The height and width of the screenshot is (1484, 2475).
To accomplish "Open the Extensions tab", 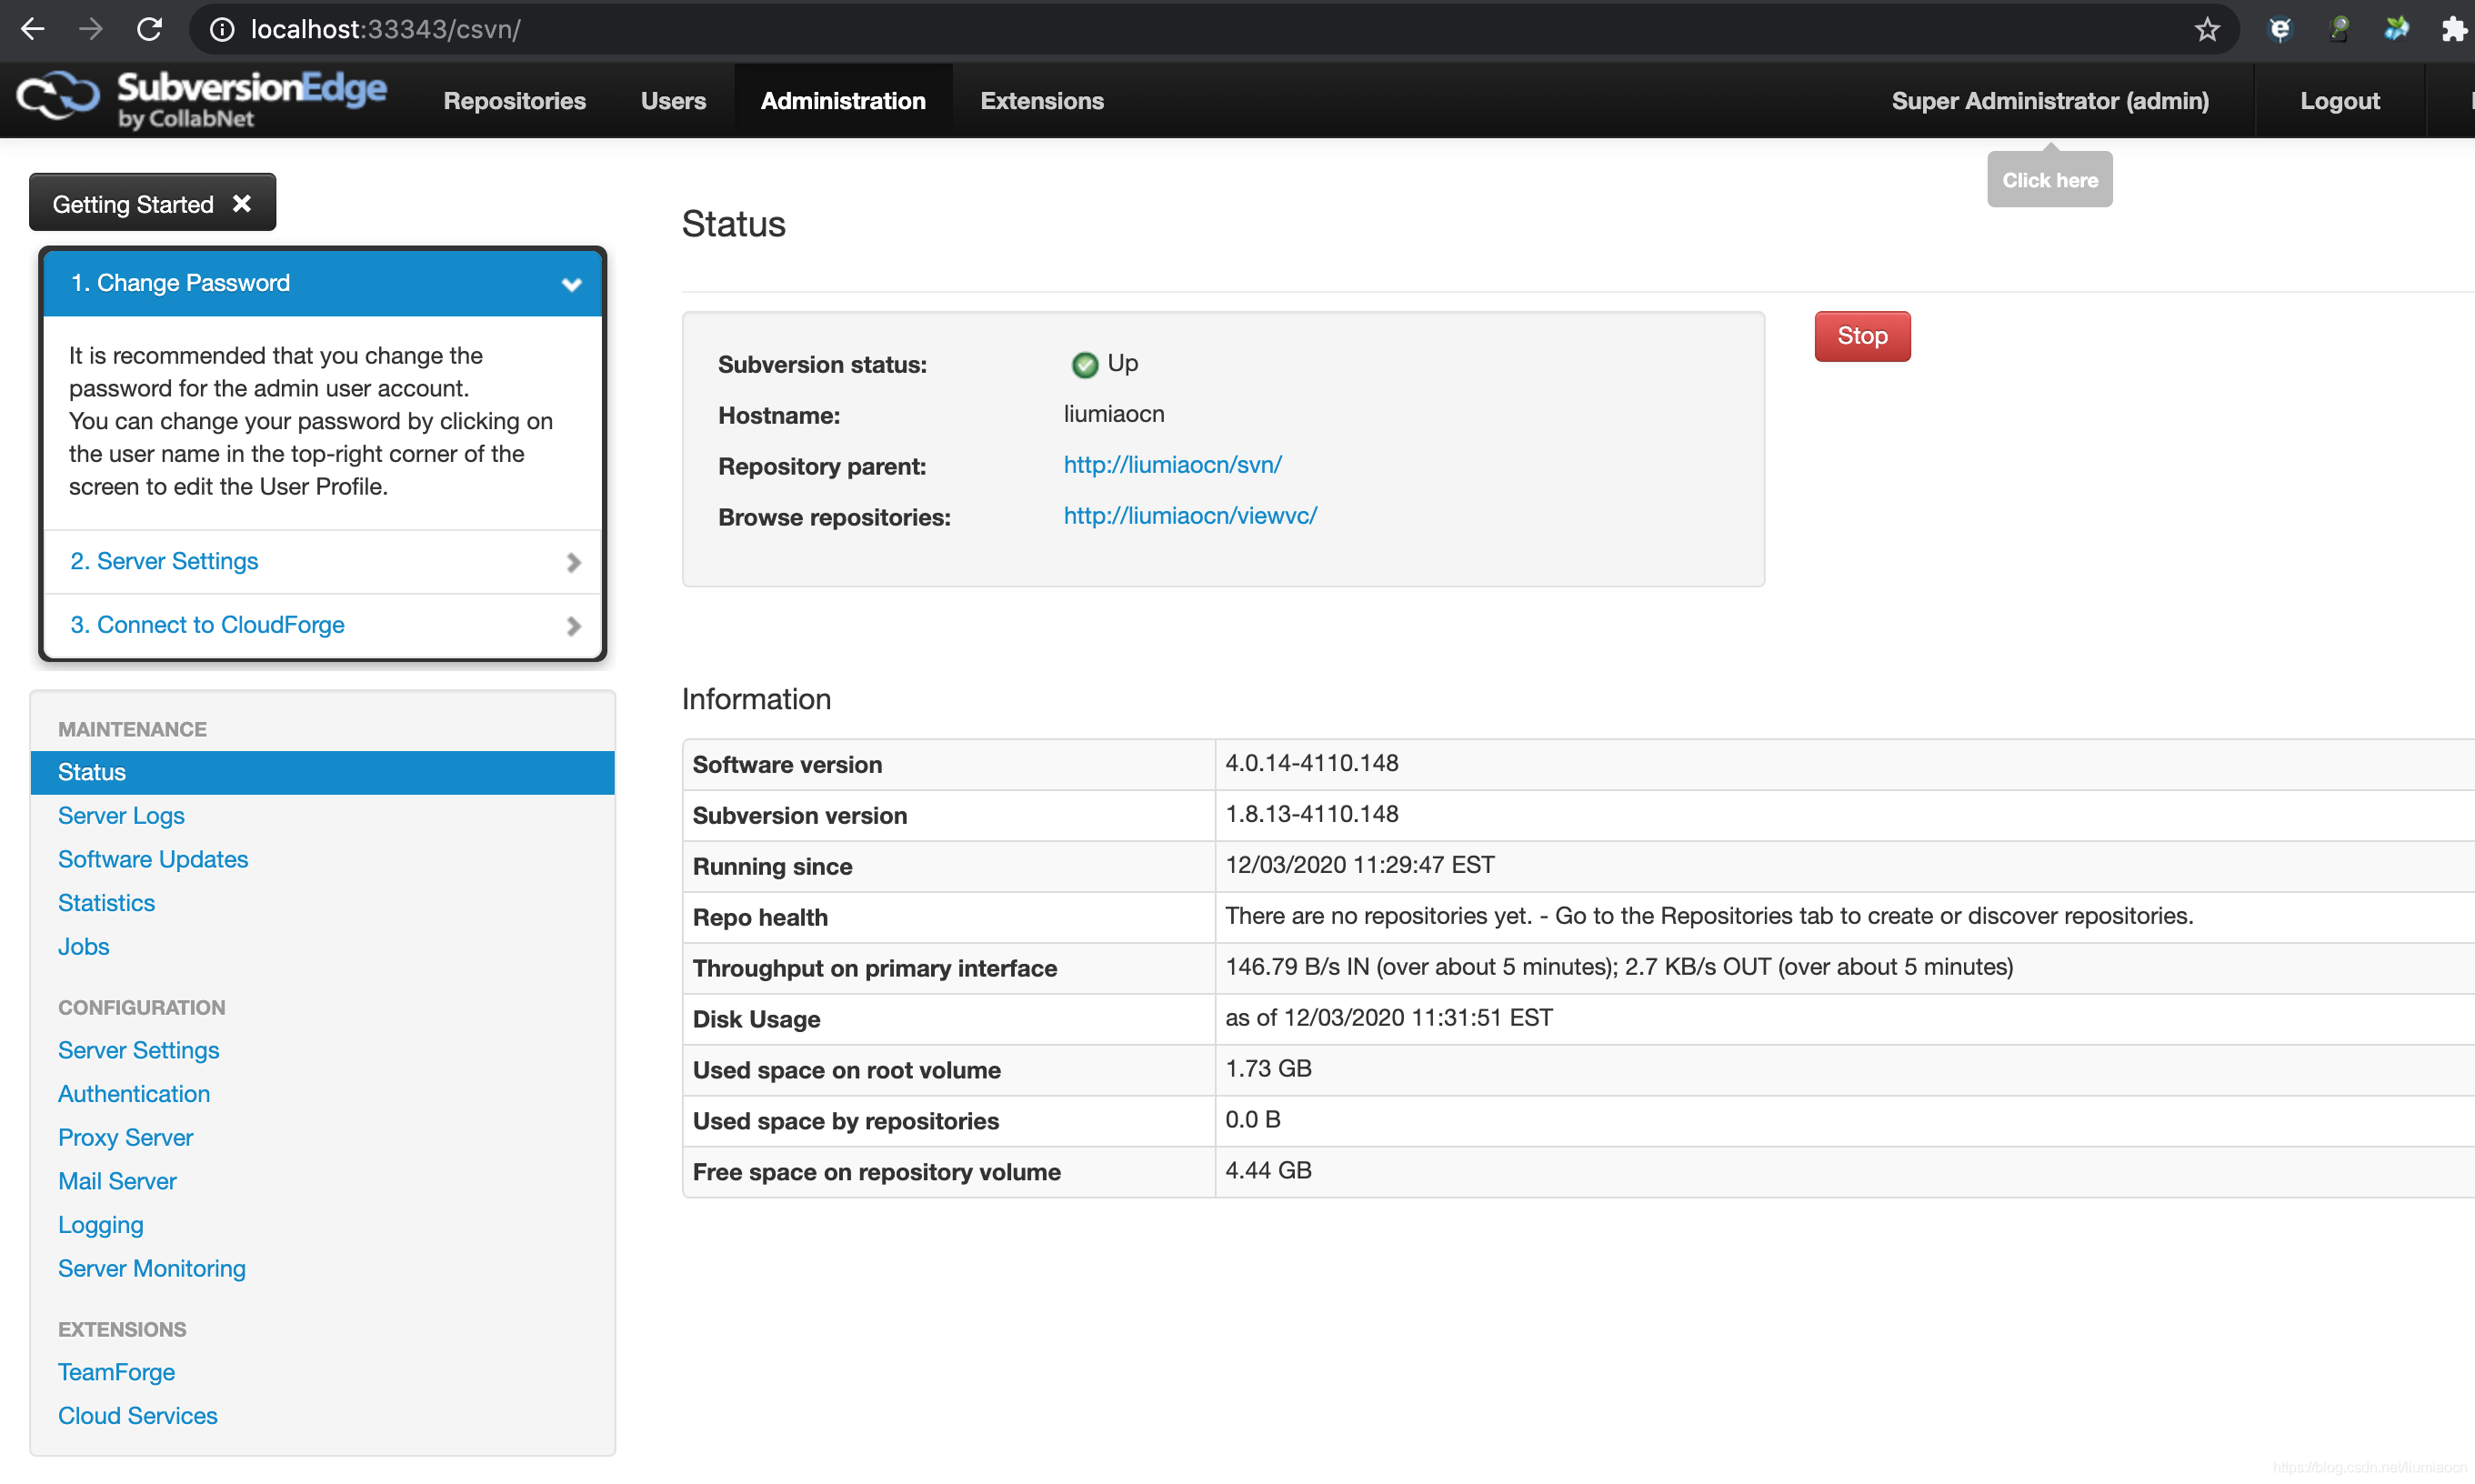I will [1042, 101].
